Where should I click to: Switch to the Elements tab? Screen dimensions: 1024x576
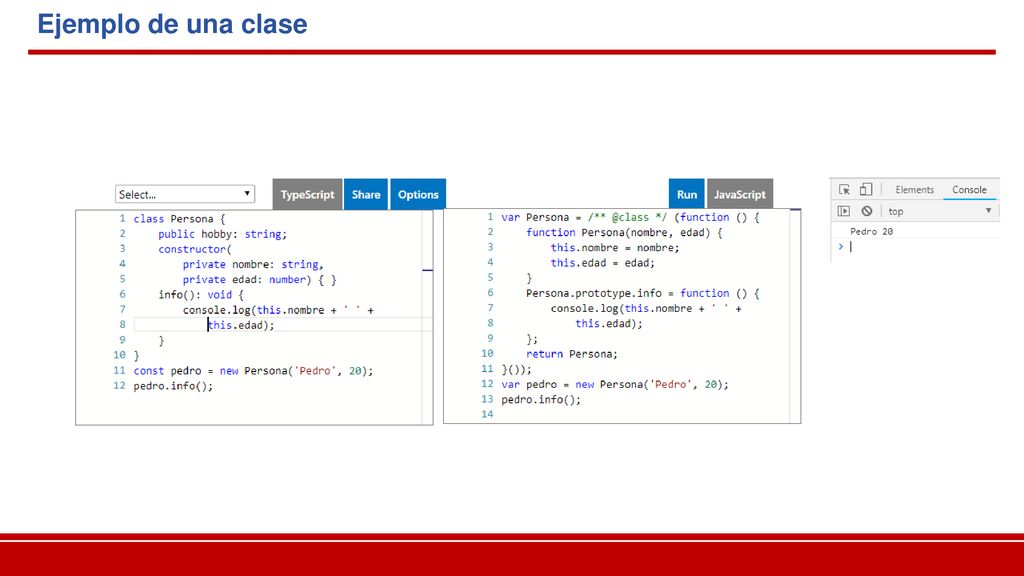click(x=914, y=189)
